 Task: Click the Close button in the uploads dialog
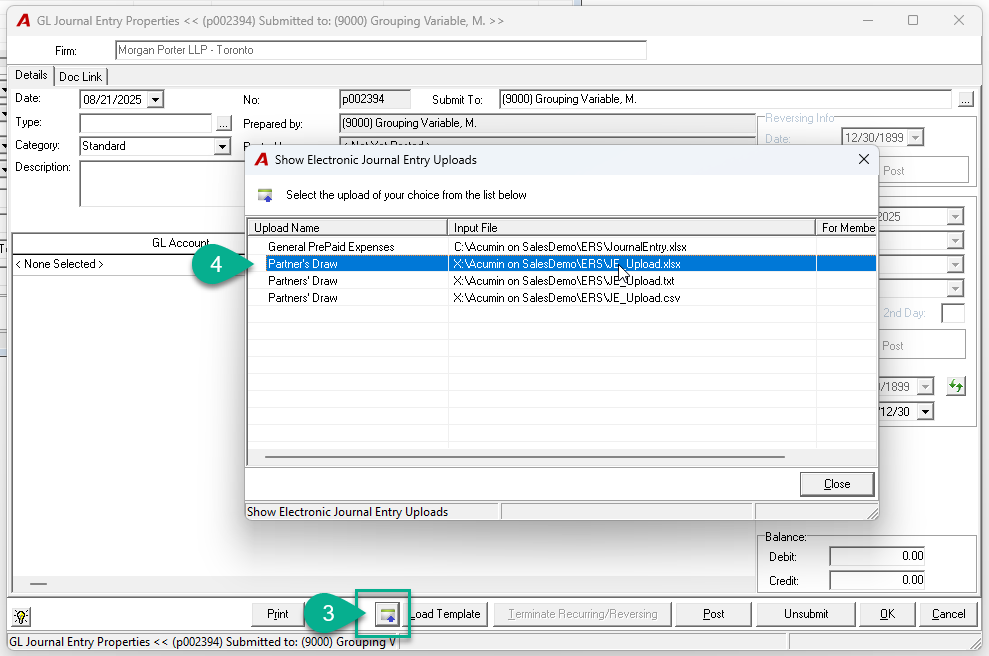tap(837, 484)
